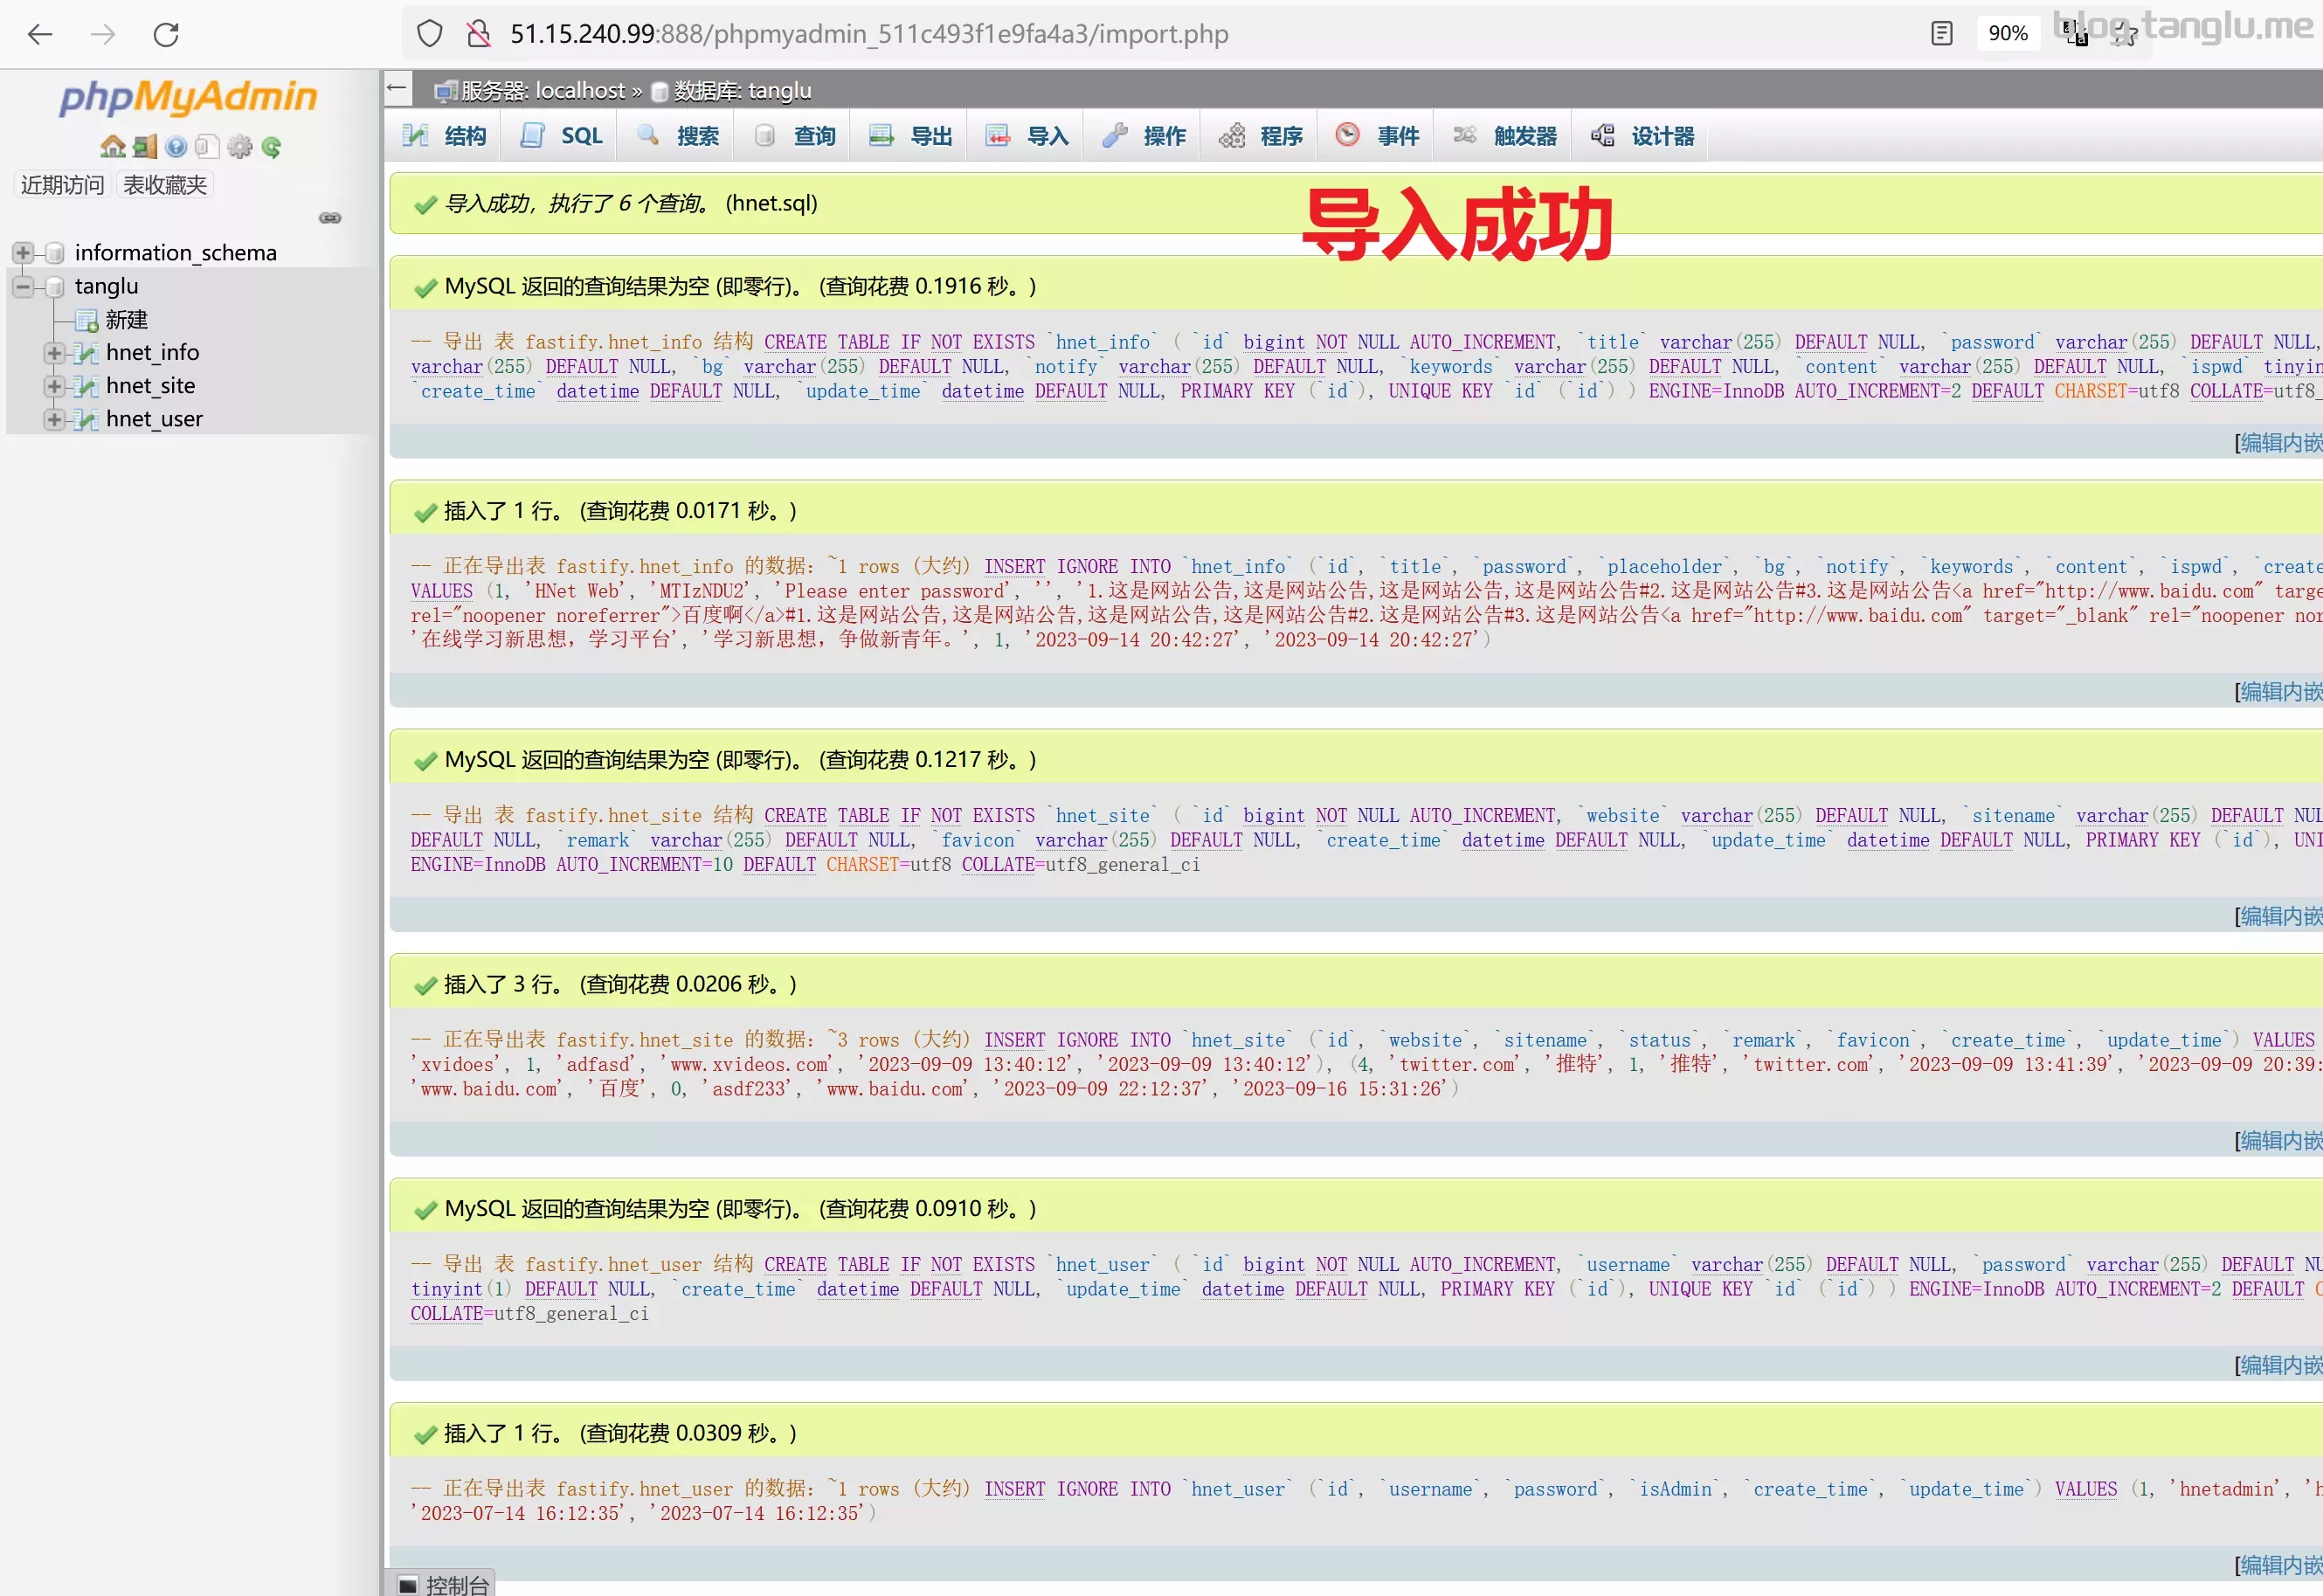Reload the page in the browser

166,34
